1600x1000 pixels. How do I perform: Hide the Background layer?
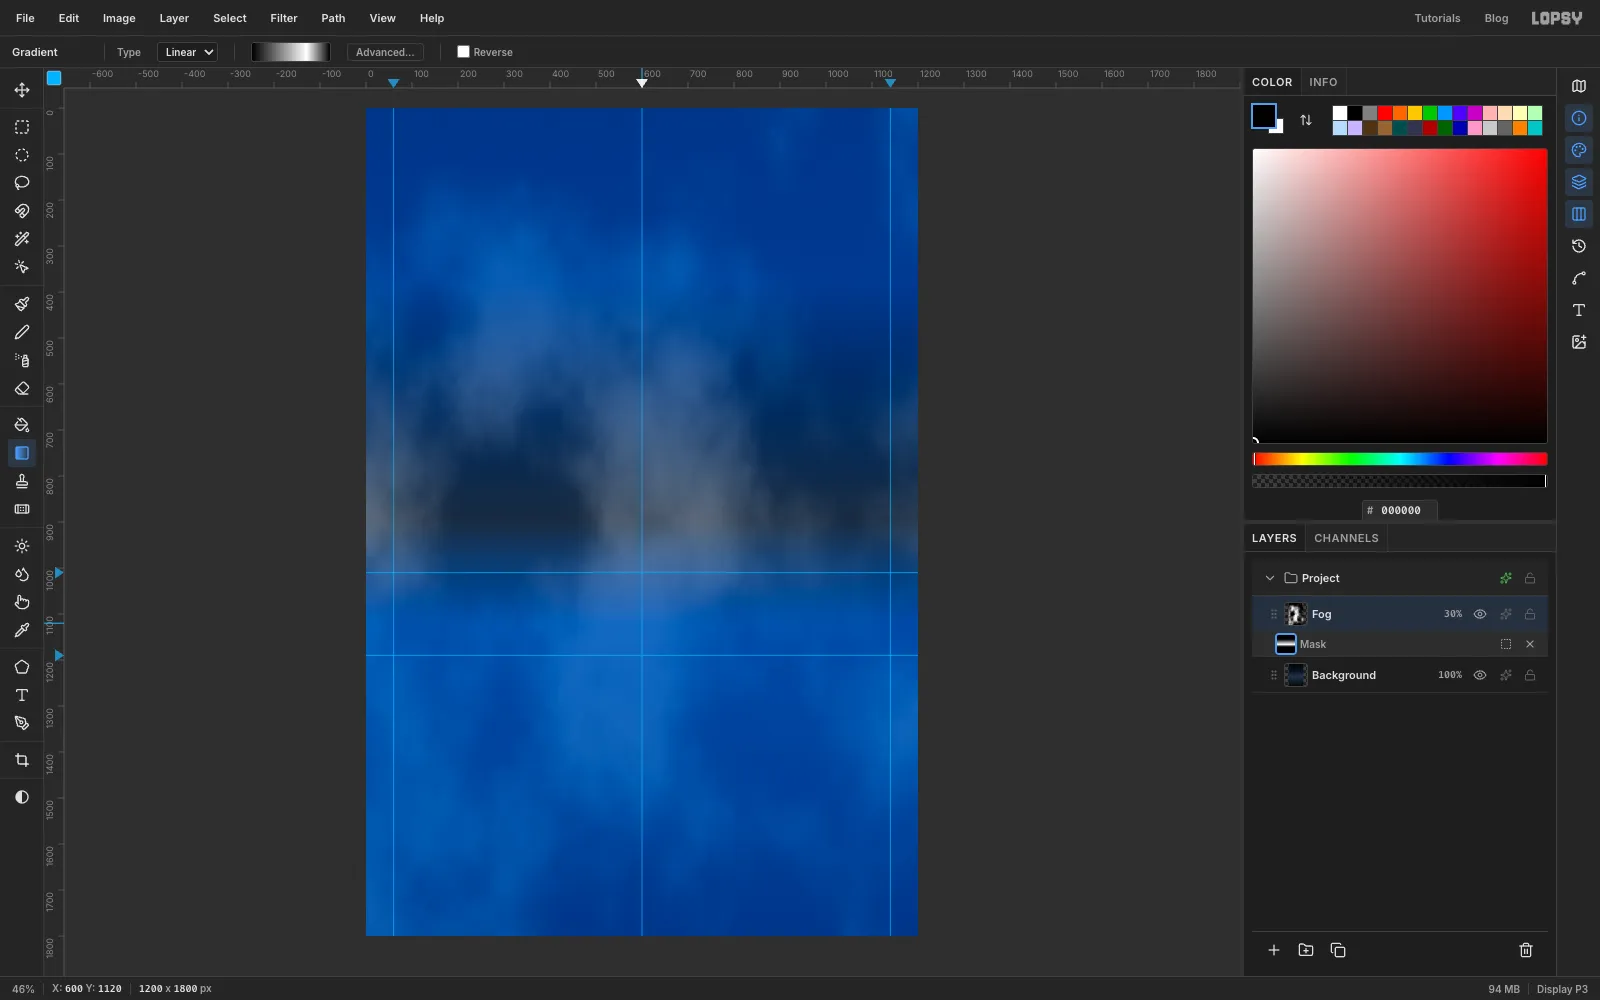[1480, 675]
